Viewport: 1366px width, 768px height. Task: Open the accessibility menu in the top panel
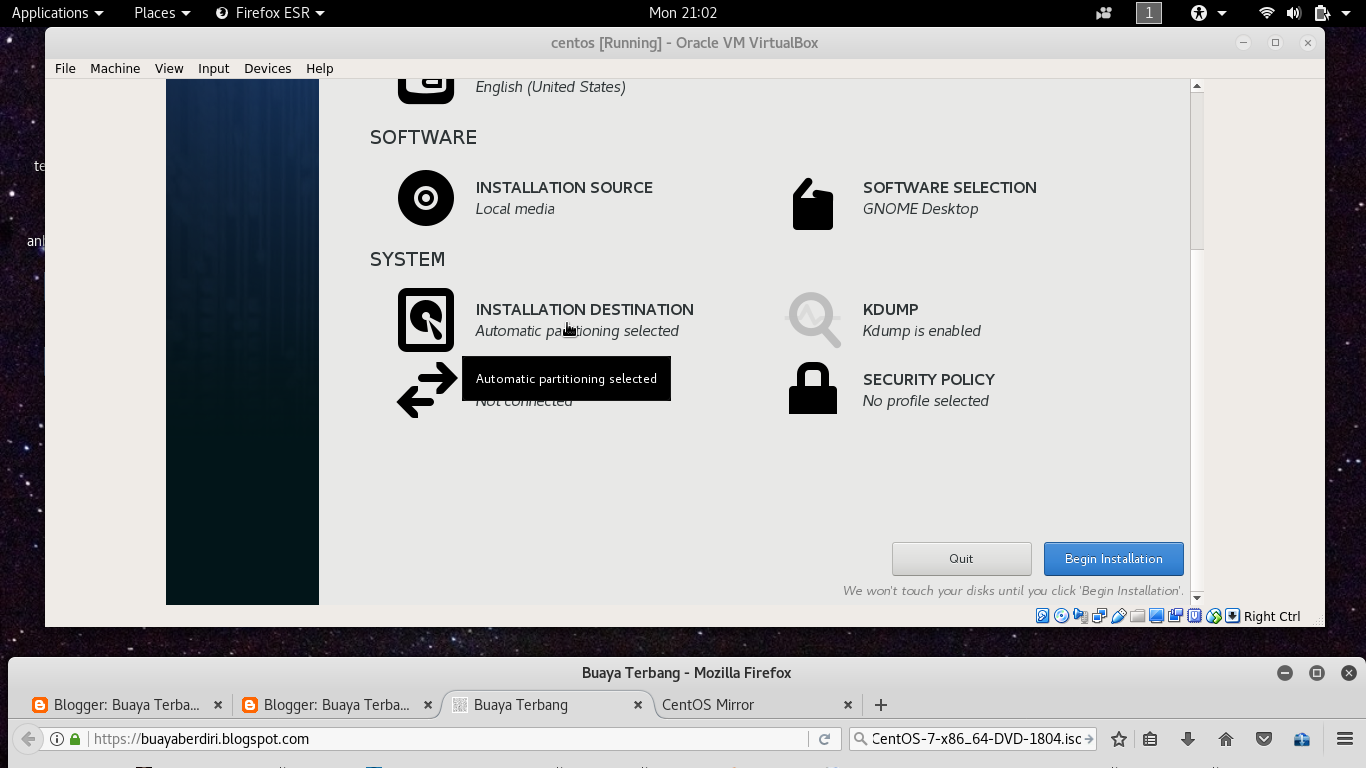1209,13
